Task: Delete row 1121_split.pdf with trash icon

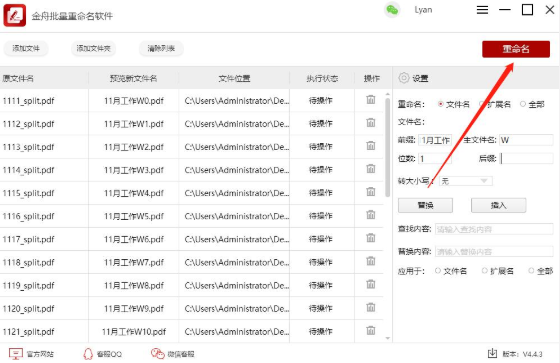Action: 371,330
